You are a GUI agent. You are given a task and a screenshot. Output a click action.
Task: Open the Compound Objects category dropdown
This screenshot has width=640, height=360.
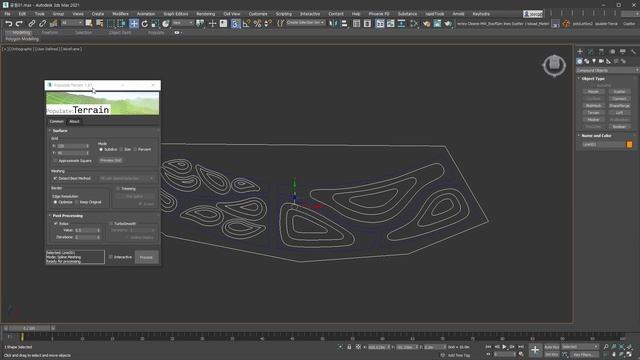pos(607,70)
